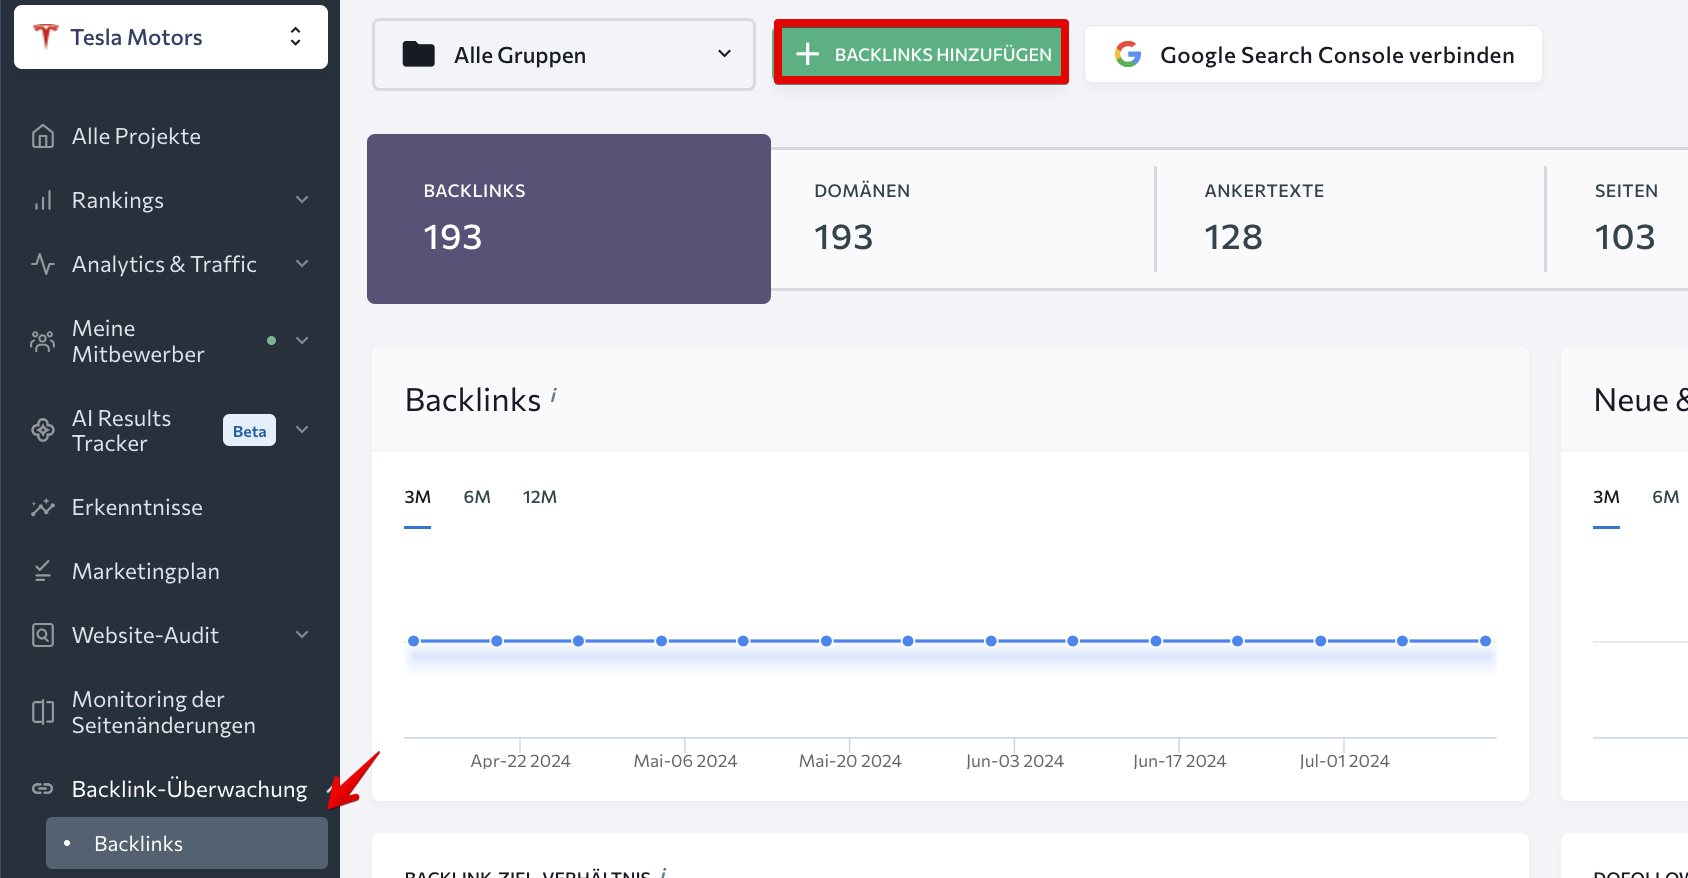Select the Backlinks 193 summary card
The image size is (1688, 878).
point(569,219)
